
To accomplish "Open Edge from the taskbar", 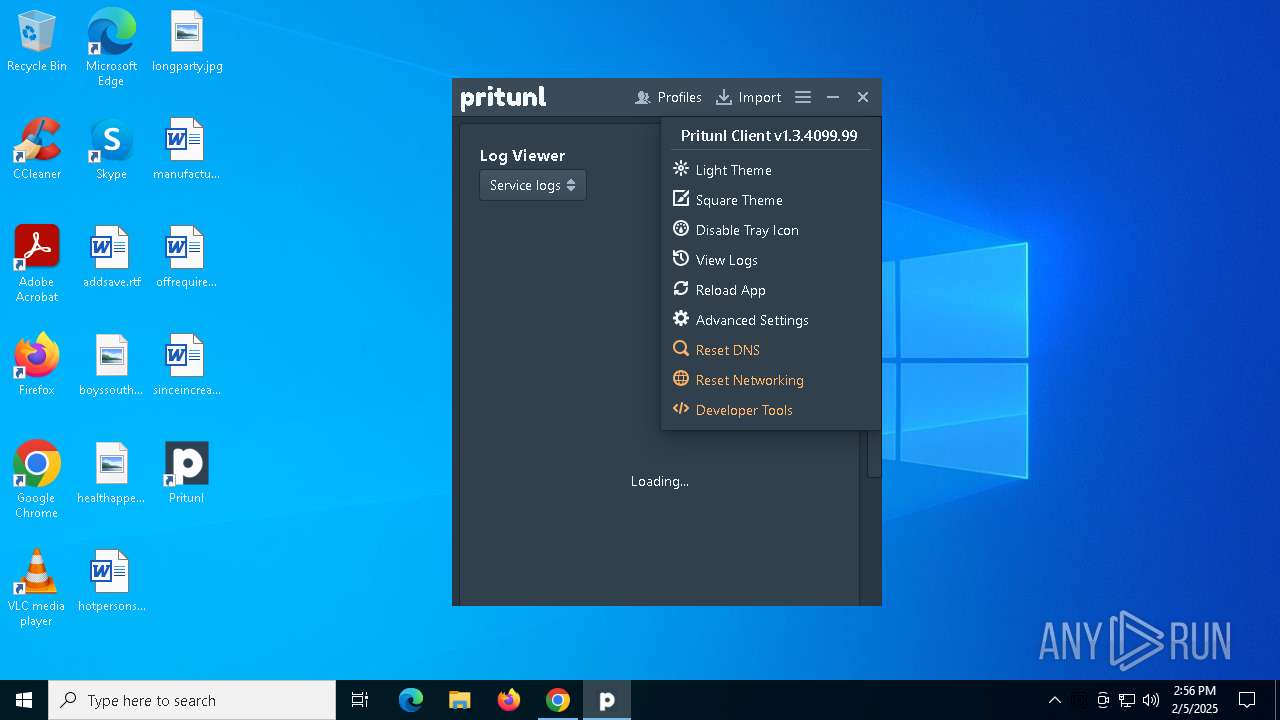I will pyautogui.click(x=411, y=700).
